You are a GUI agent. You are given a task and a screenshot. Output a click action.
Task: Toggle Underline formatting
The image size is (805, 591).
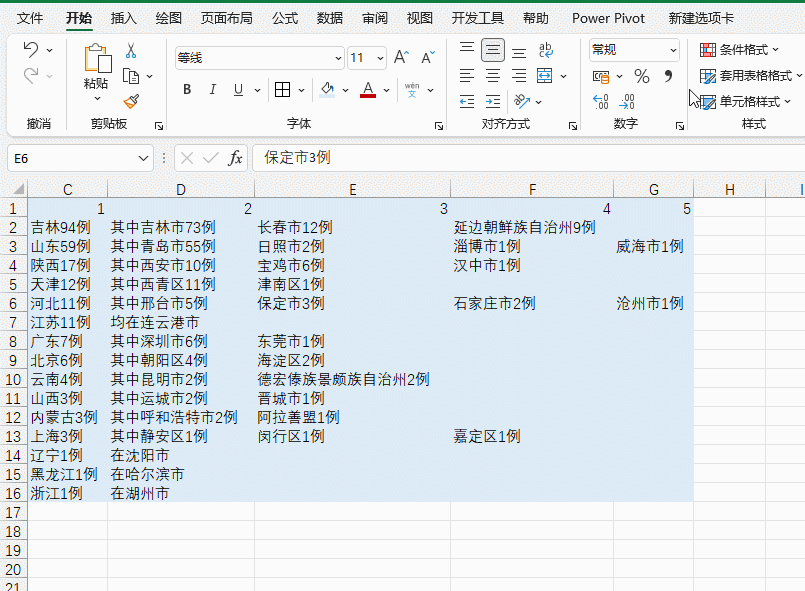tap(238, 89)
